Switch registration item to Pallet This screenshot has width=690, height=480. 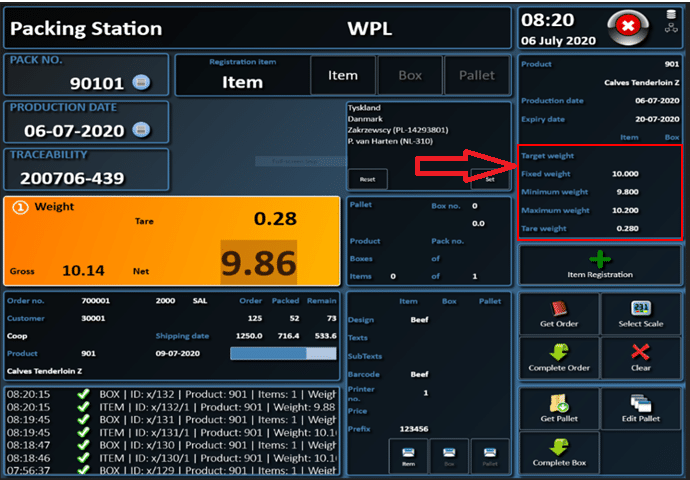pyautogui.click(x=476, y=75)
